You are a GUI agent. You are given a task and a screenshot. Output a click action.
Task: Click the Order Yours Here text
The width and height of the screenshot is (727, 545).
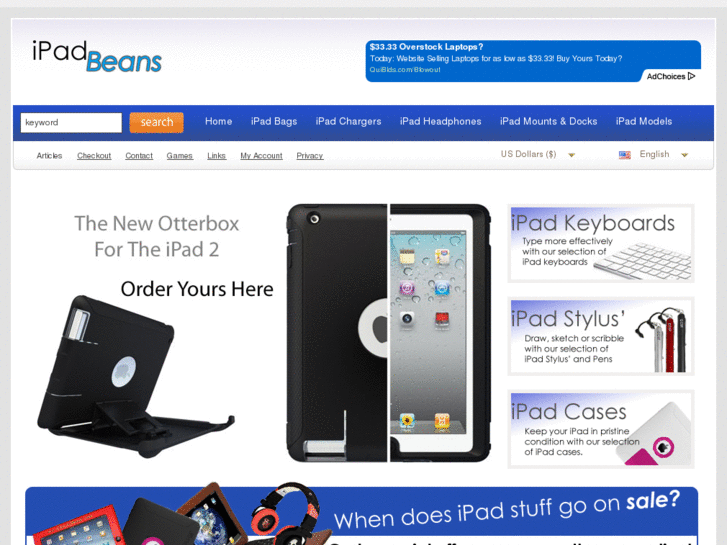(x=197, y=289)
